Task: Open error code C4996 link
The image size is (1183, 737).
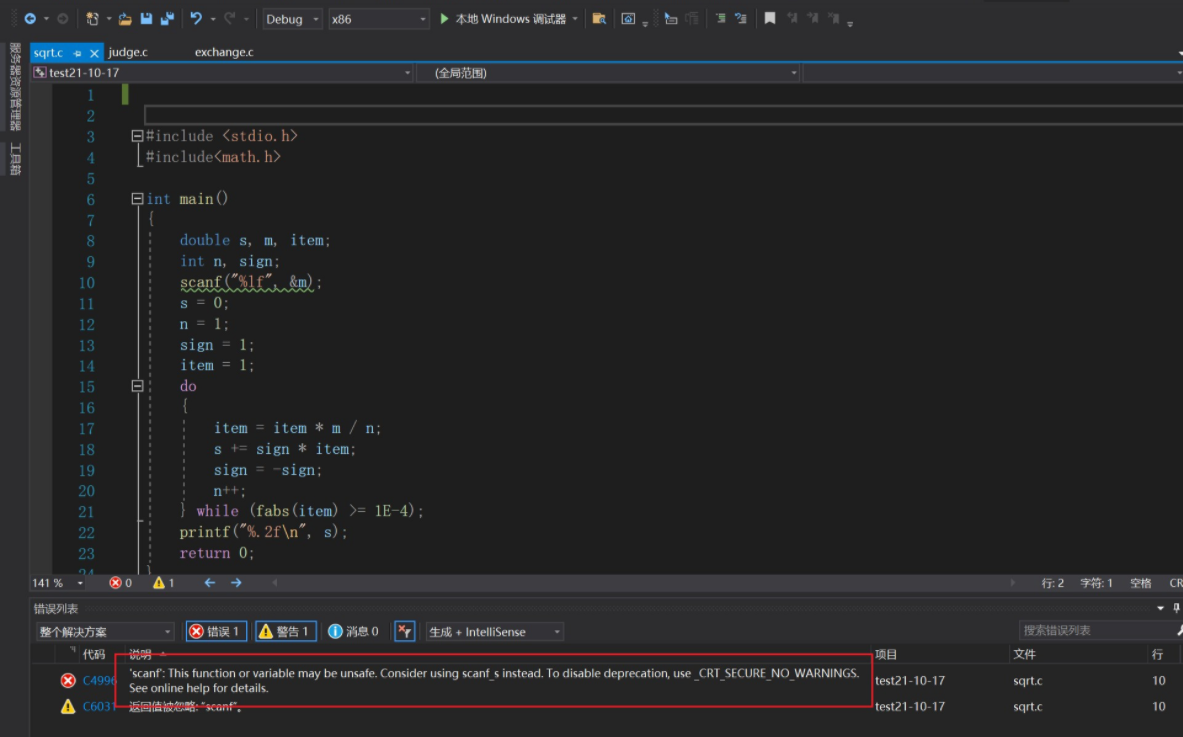Action: click(x=99, y=680)
